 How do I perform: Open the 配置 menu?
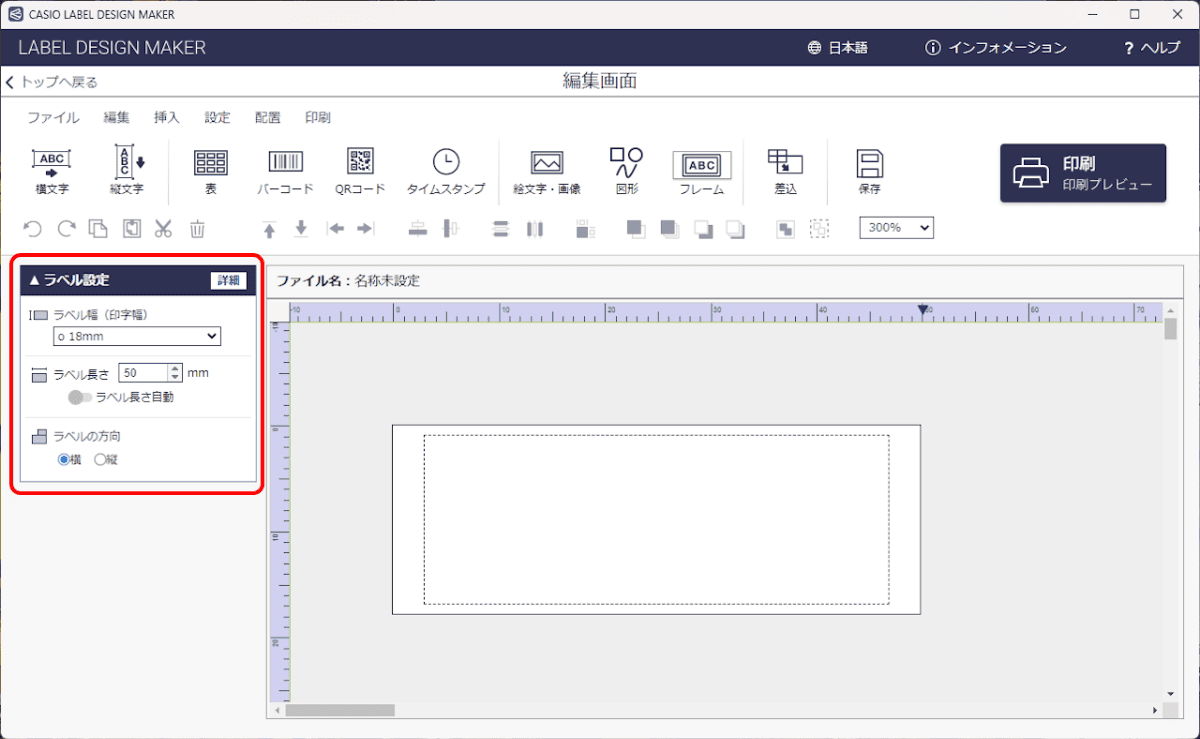pyautogui.click(x=268, y=117)
